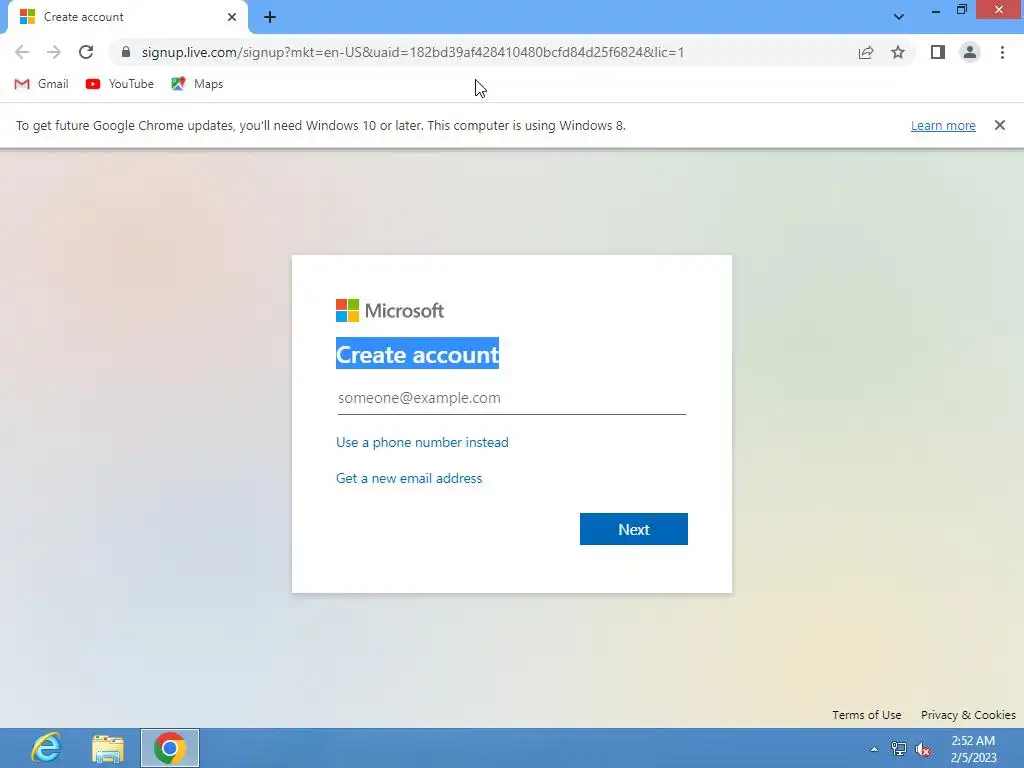This screenshot has height=768, width=1024.
Task: Click the forward navigation arrow
Action: (54, 52)
